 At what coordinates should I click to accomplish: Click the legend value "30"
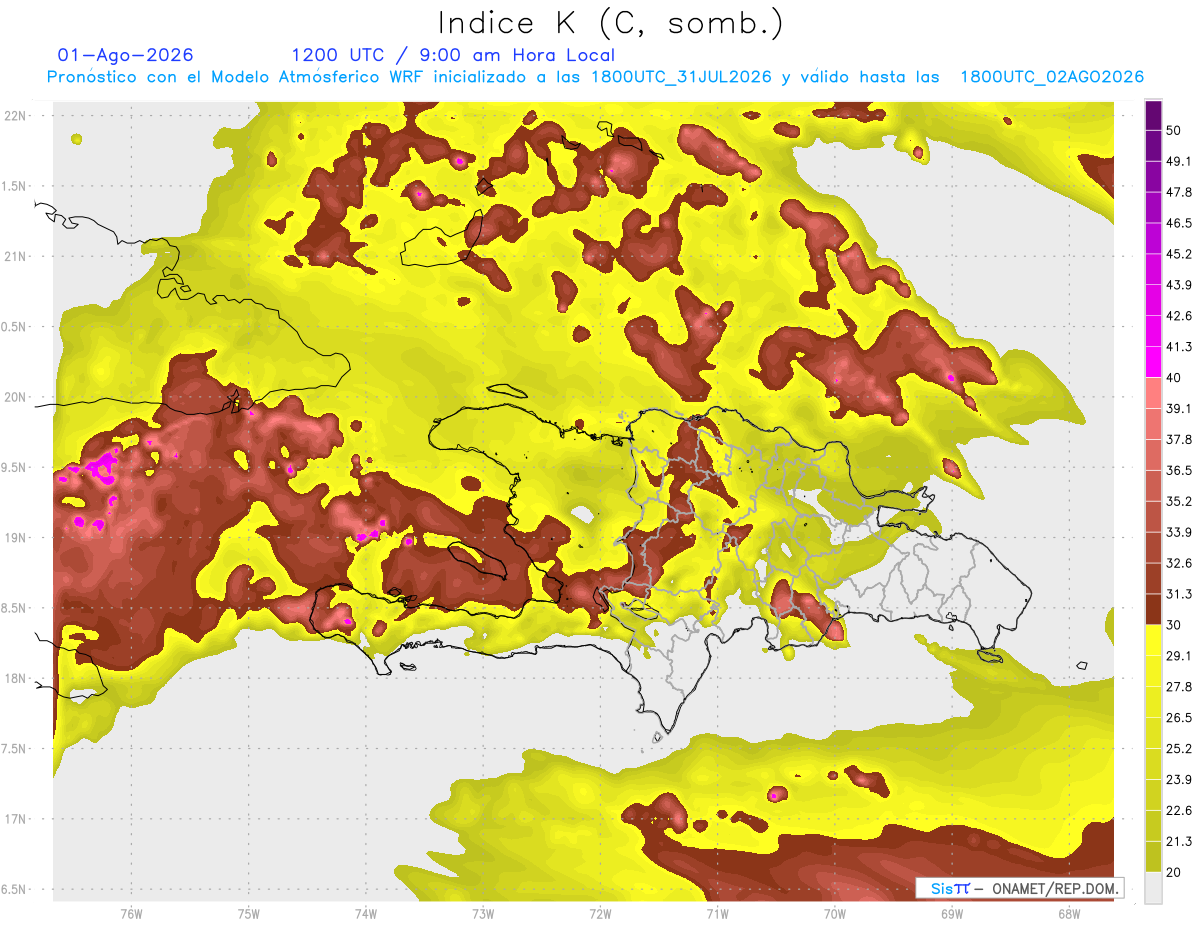point(1175,625)
